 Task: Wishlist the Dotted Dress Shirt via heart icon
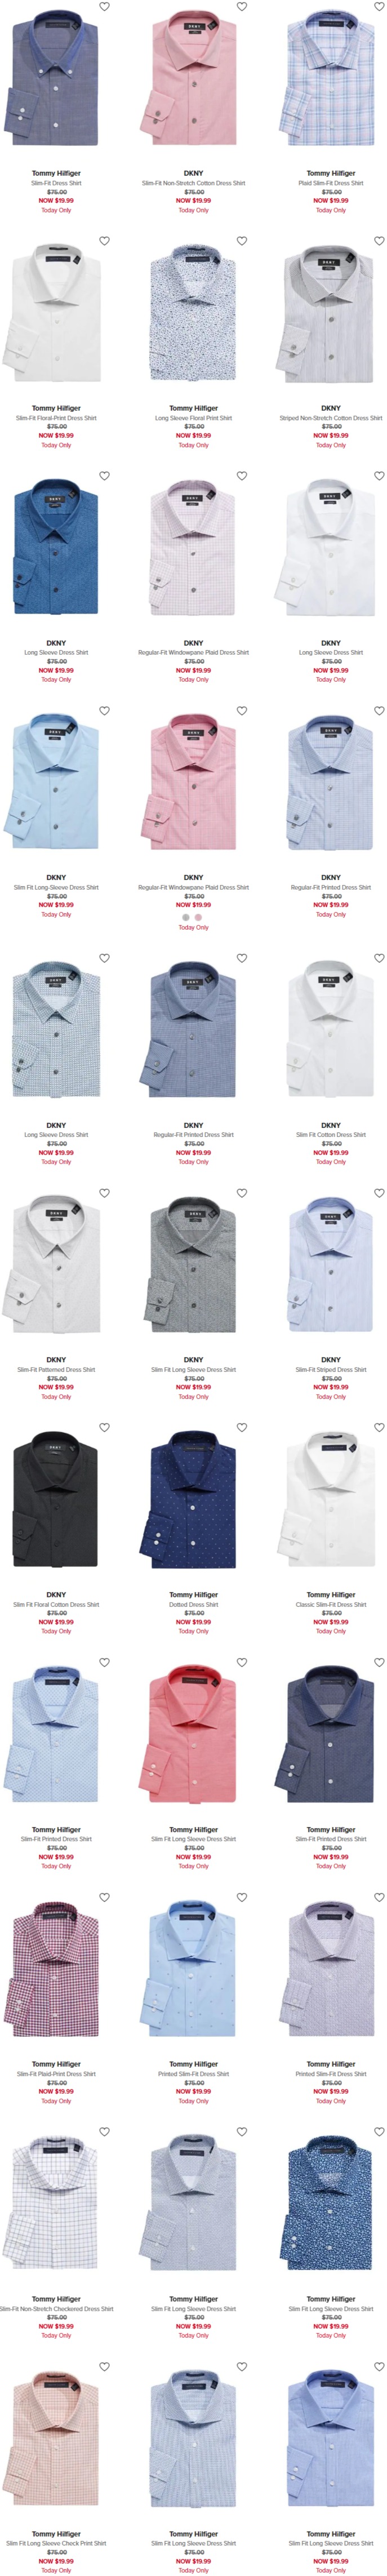pos(241,1427)
